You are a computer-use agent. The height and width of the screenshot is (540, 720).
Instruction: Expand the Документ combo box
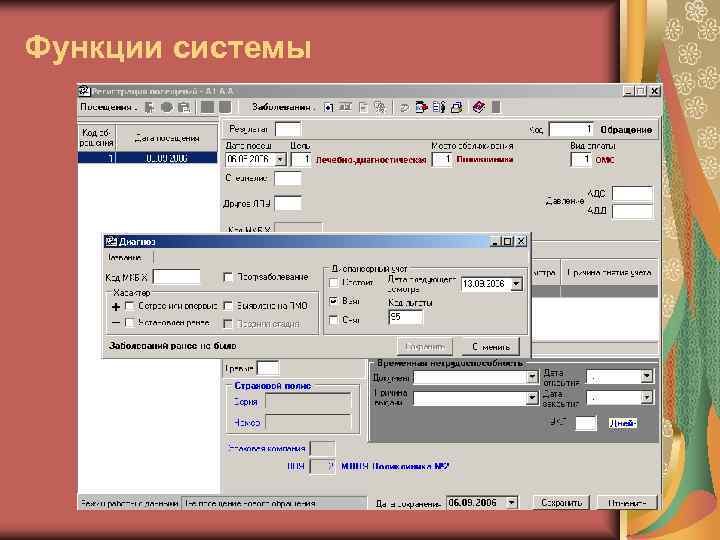pos(532,377)
